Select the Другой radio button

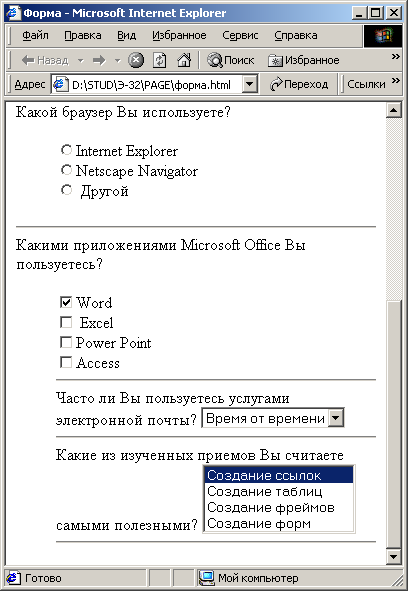click(x=66, y=190)
